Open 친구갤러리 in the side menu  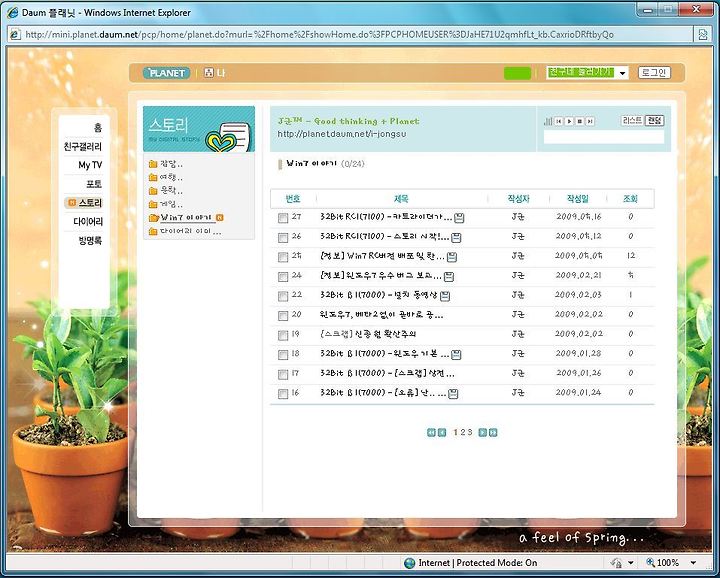click(x=83, y=146)
